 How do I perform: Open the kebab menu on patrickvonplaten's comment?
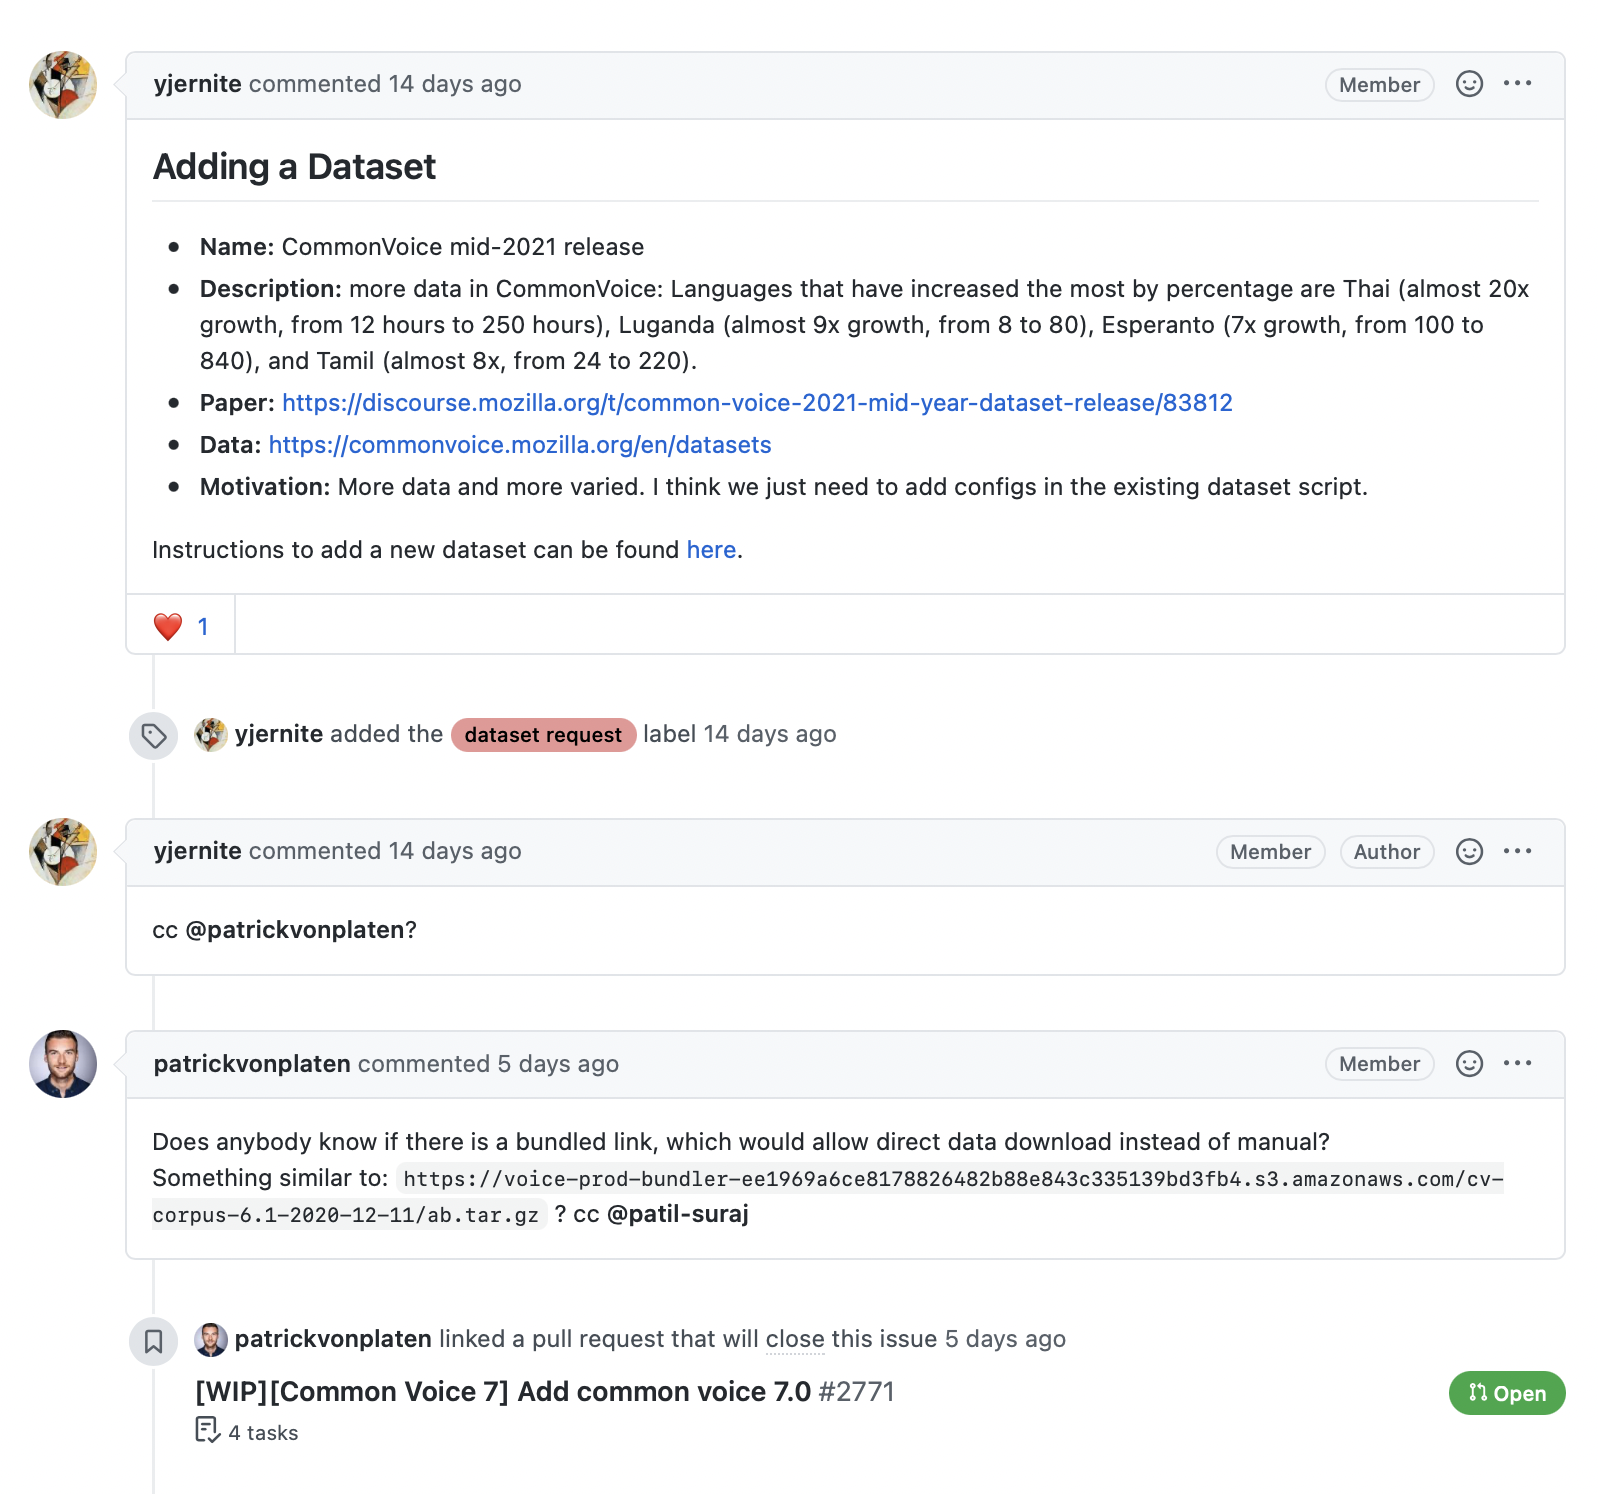[x=1518, y=1064]
